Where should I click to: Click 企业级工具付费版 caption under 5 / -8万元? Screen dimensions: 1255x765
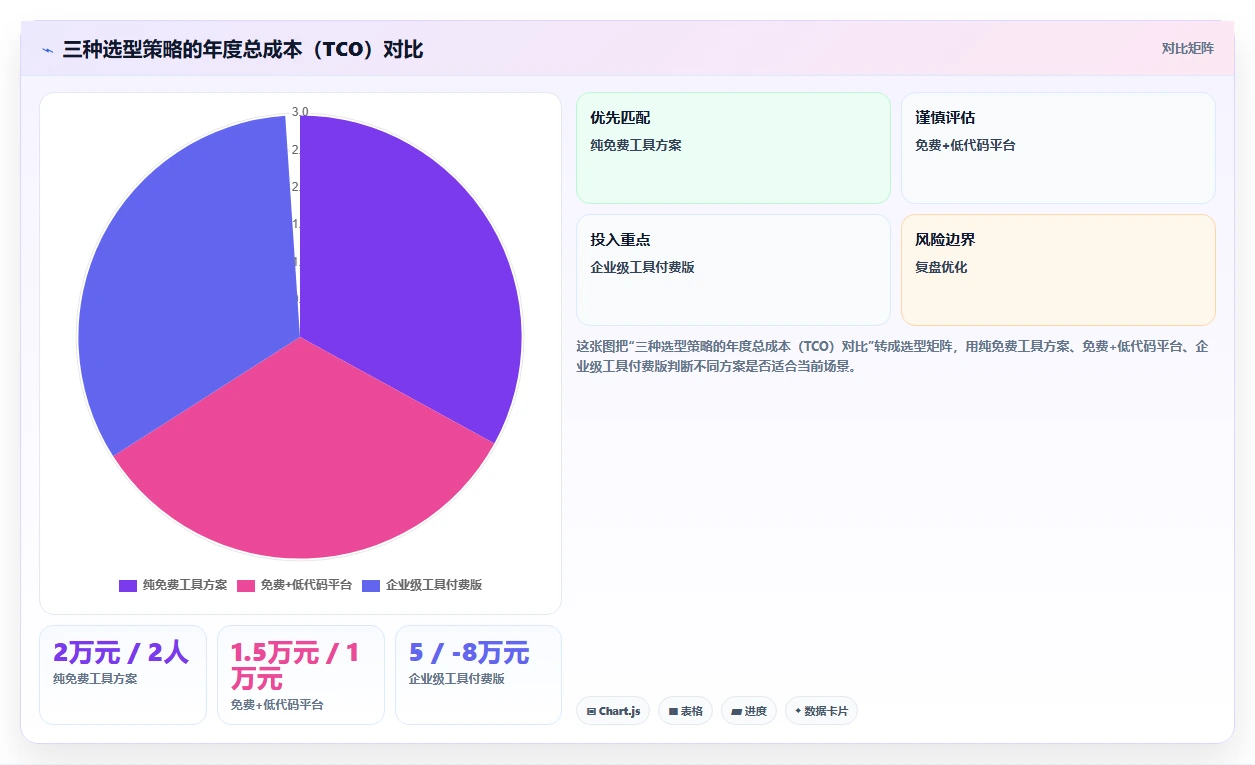pos(457,678)
